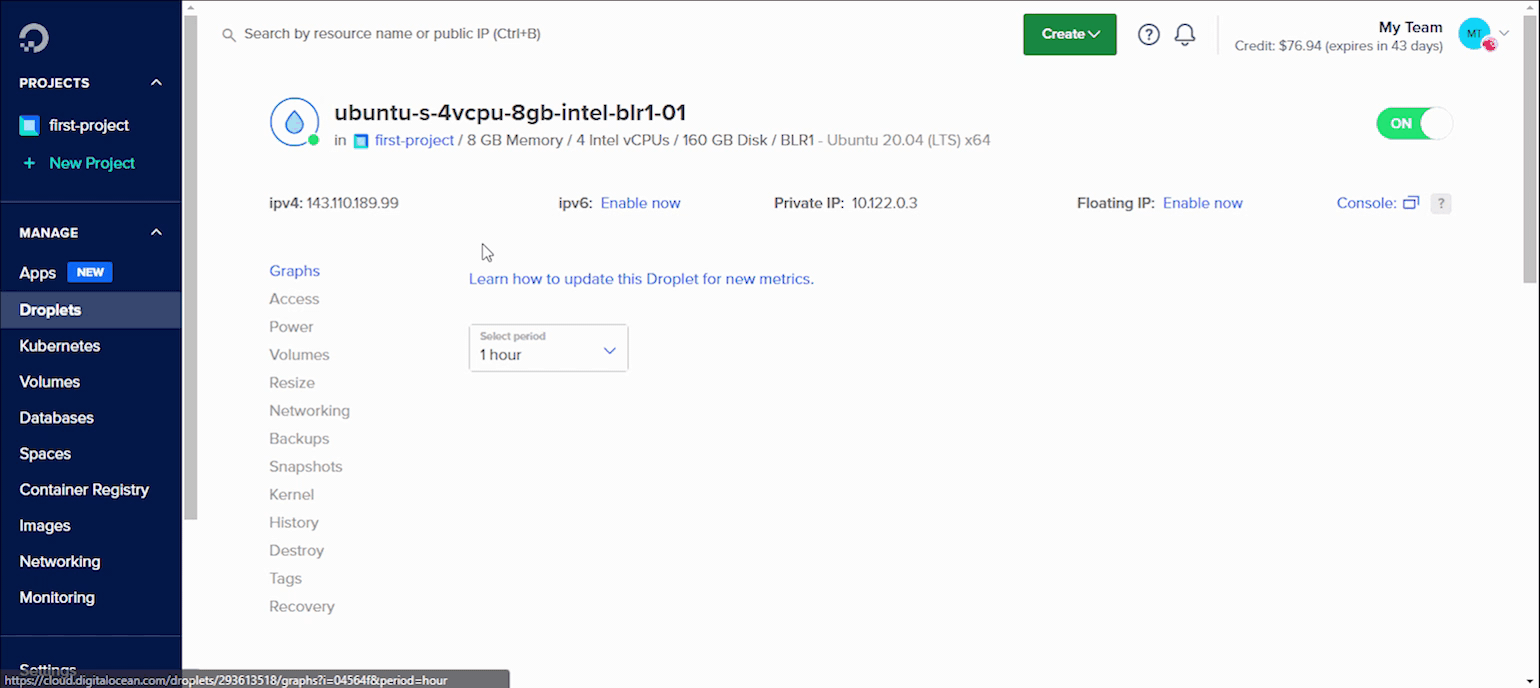Open the DigitalOcean logo home icon

pos(33,38)
